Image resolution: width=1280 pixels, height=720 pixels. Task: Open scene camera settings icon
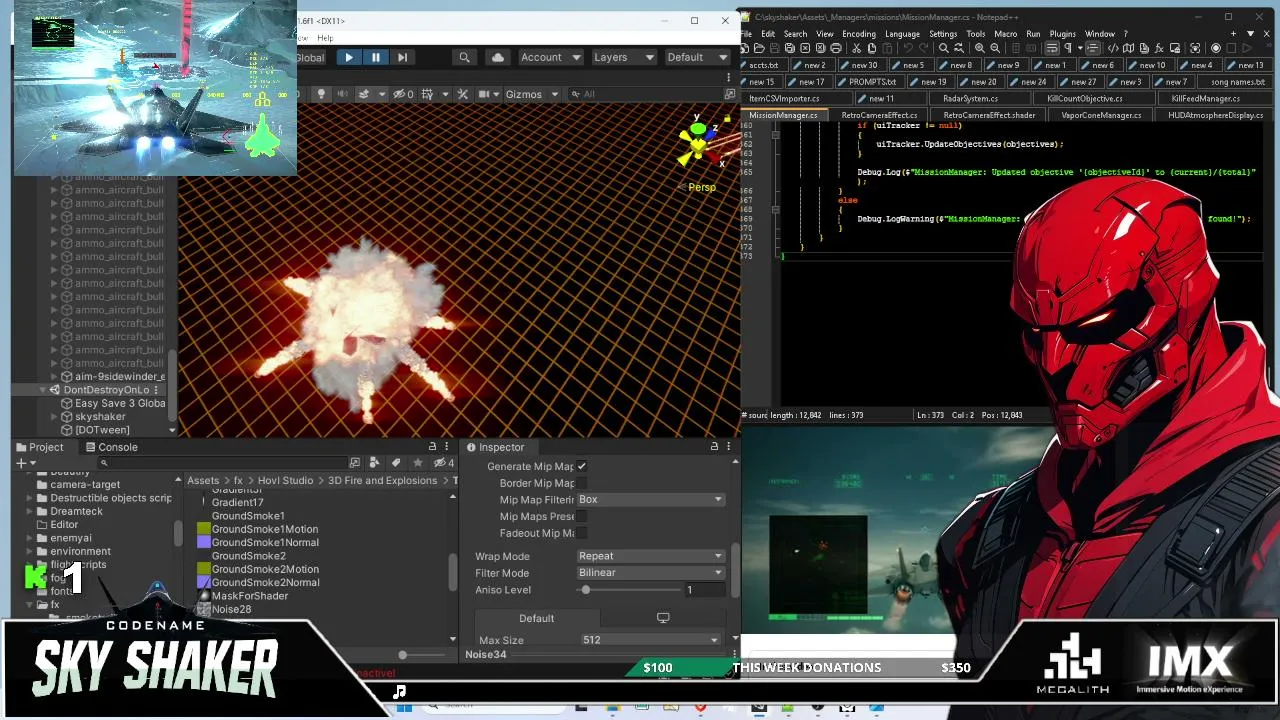pyautogui.click(x=487, y=94)
